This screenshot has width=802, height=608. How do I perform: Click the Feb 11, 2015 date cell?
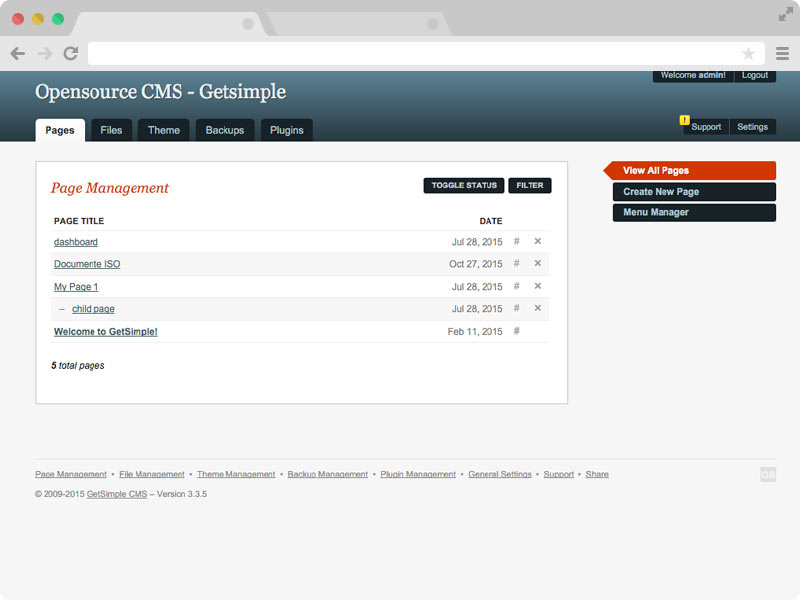[475, 332]
